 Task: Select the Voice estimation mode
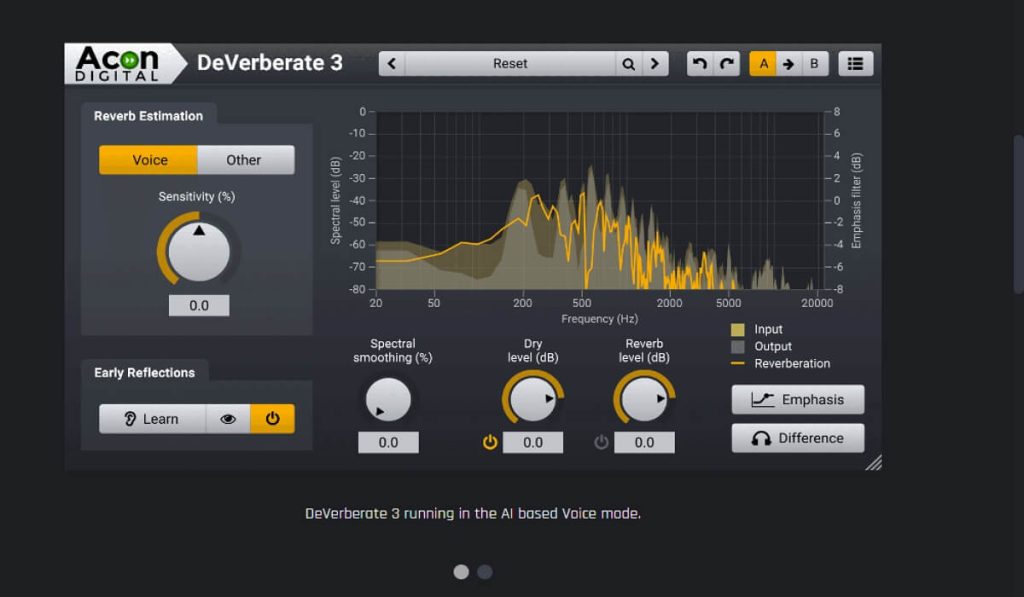tap(149, 160)
